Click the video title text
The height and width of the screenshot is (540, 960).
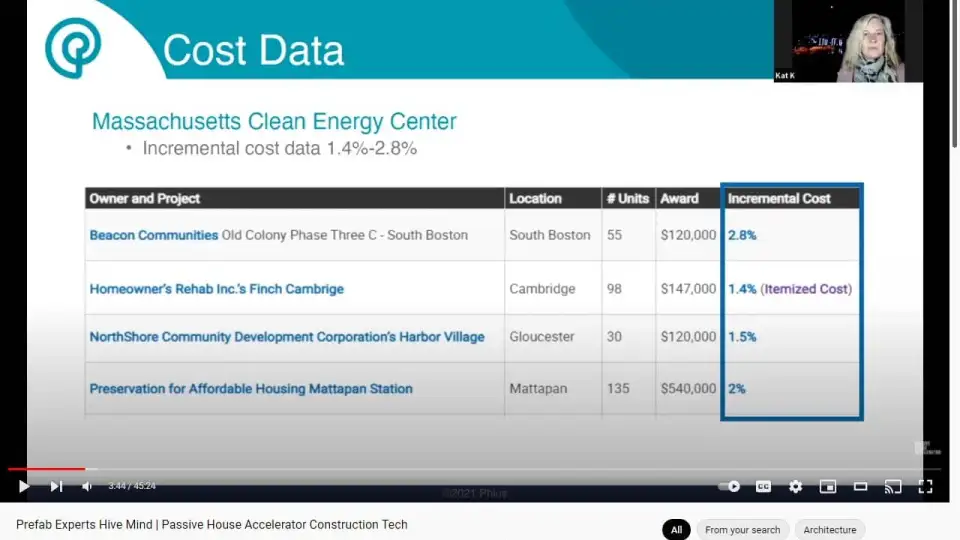pyautogui.click(x=212, y=524)
